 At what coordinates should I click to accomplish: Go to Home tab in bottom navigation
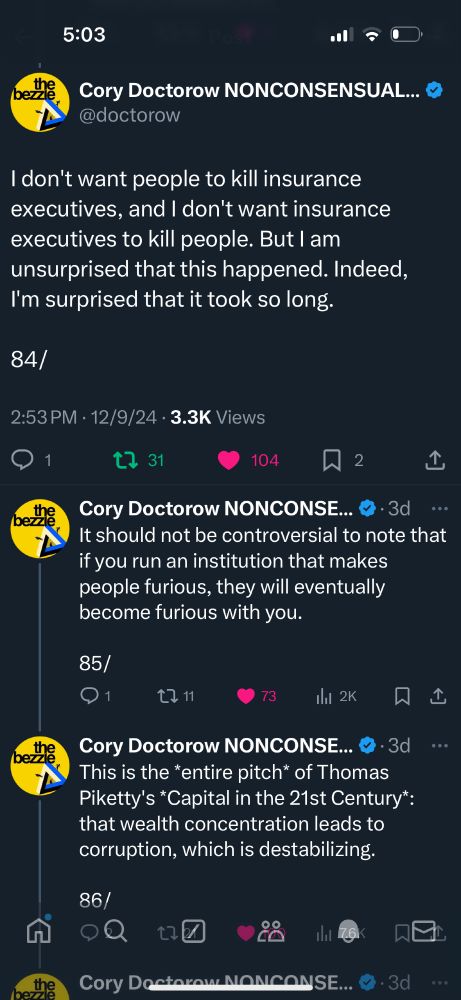[x=38, y=932]
